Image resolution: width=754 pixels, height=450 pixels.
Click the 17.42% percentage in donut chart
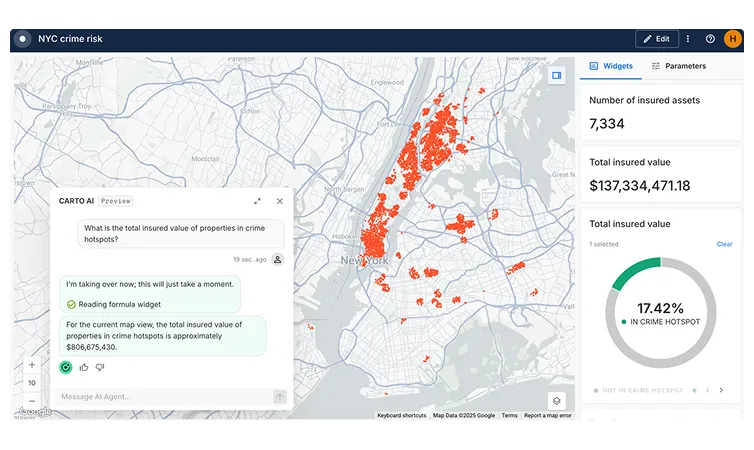pyautogui.click(x=660, y=308)
